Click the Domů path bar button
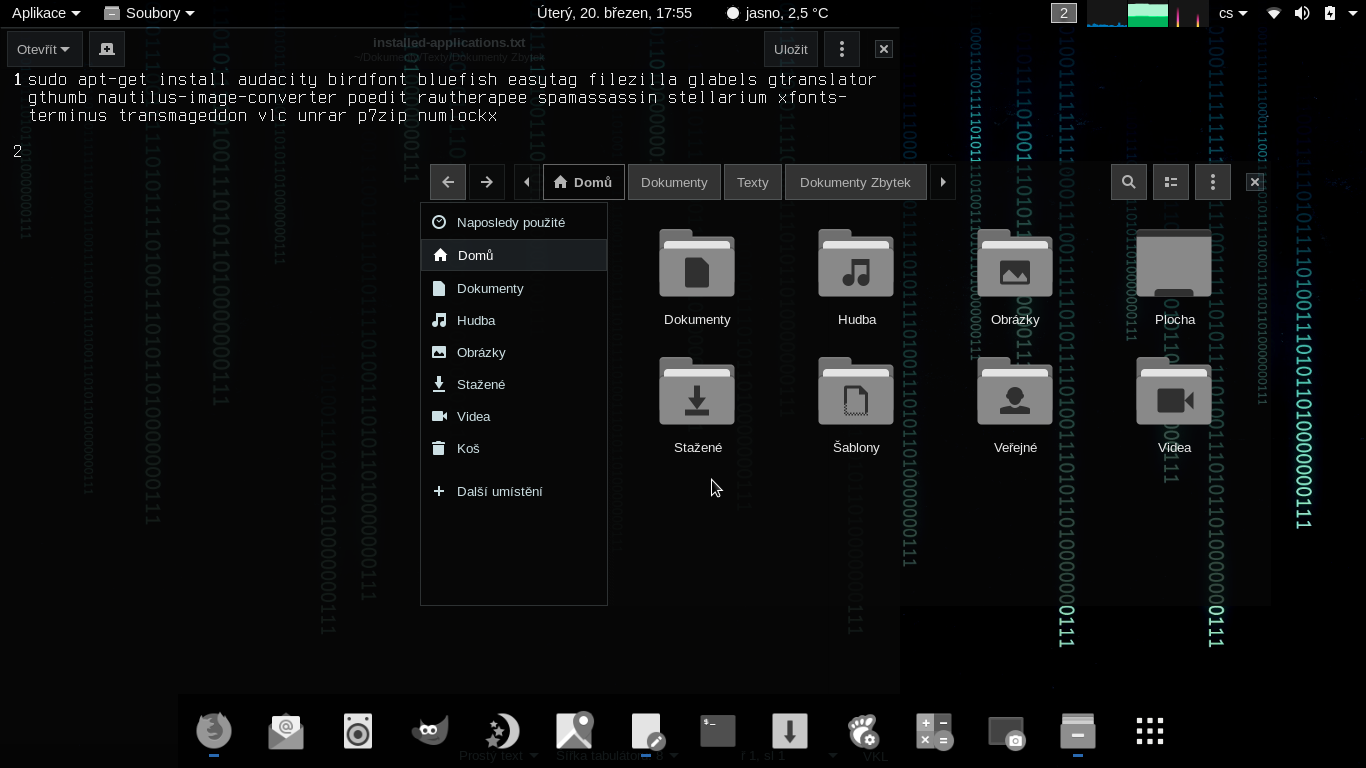 tap(584, 182)
